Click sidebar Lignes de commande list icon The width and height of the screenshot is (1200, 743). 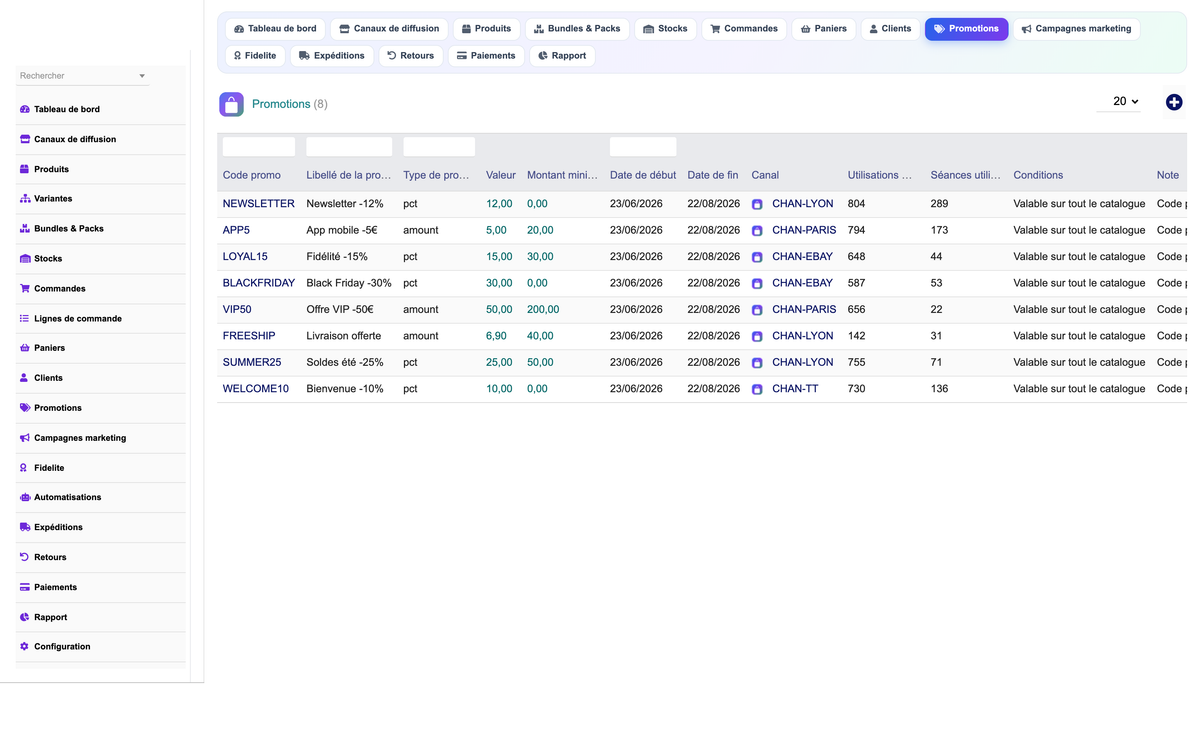pos(25,319)
